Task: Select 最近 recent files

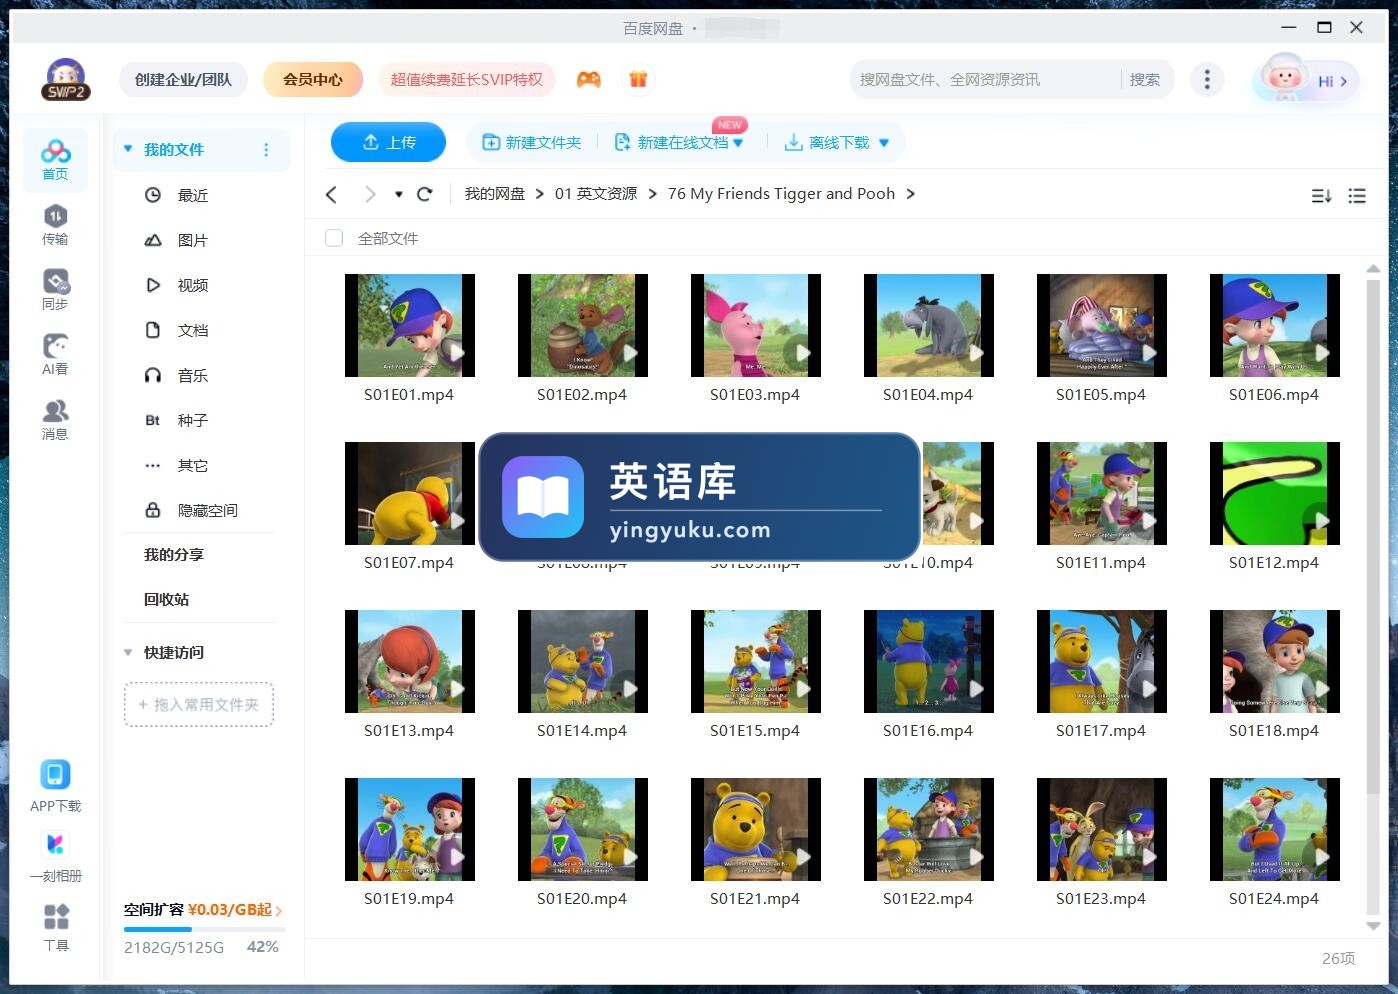Action: pos(193,195)
